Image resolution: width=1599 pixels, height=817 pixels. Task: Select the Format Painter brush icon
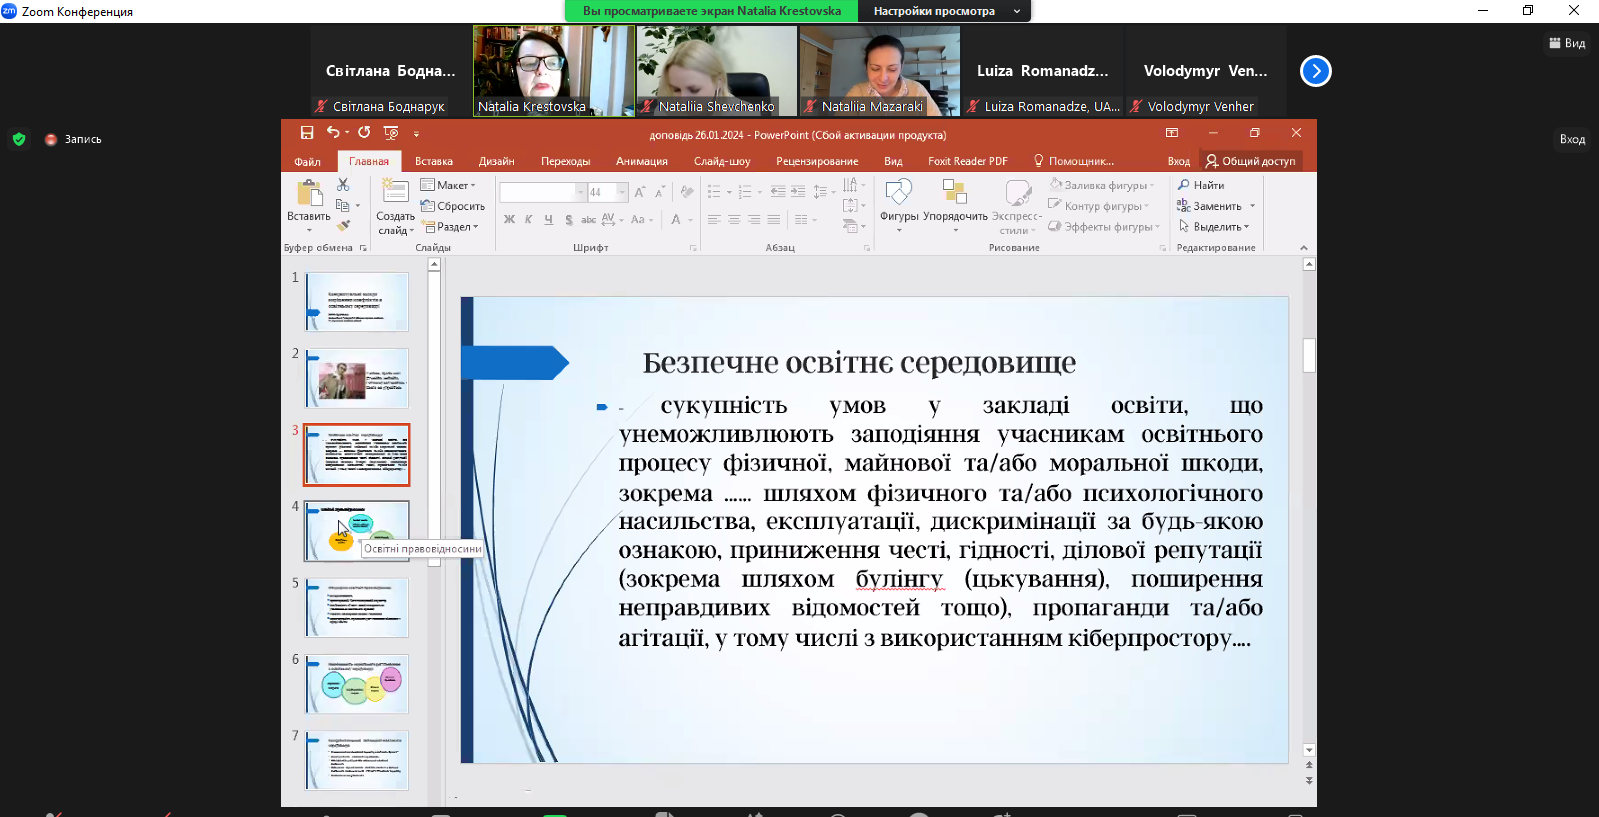[343, 226]
